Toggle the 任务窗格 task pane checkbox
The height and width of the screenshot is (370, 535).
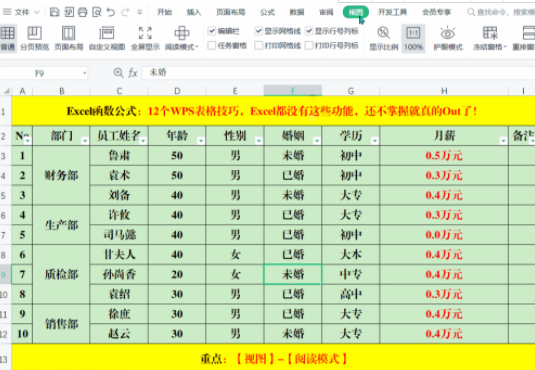pos(212,45)
